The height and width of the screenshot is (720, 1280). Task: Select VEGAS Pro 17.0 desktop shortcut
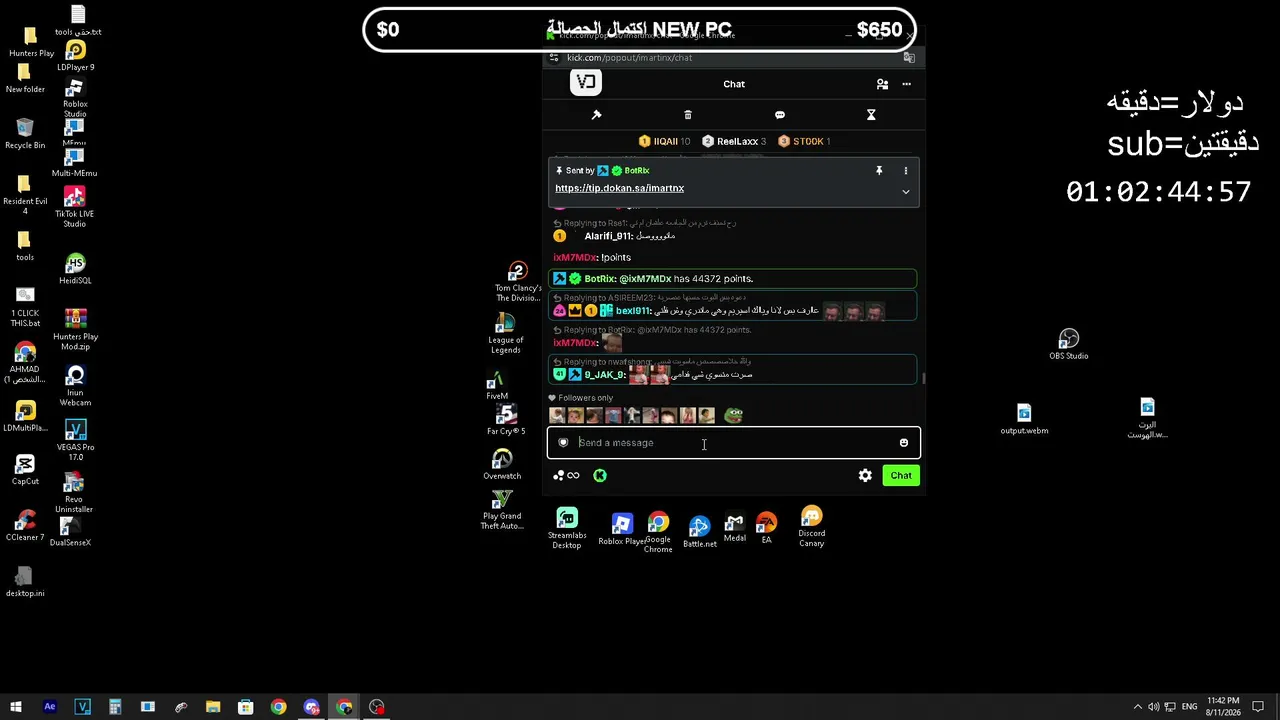75,441
